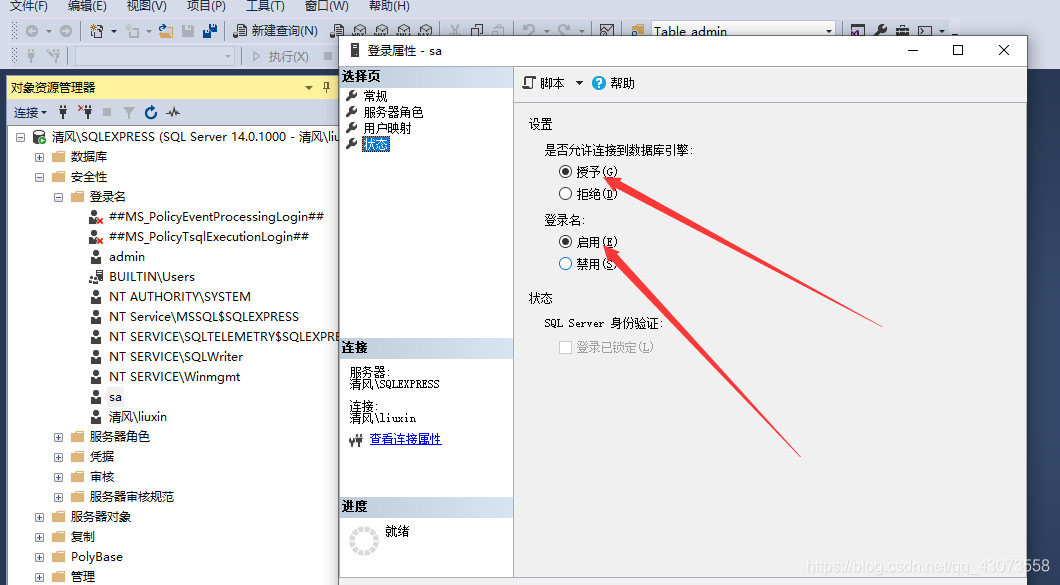Open the Table admin database dropdown

tap(829, 31)
